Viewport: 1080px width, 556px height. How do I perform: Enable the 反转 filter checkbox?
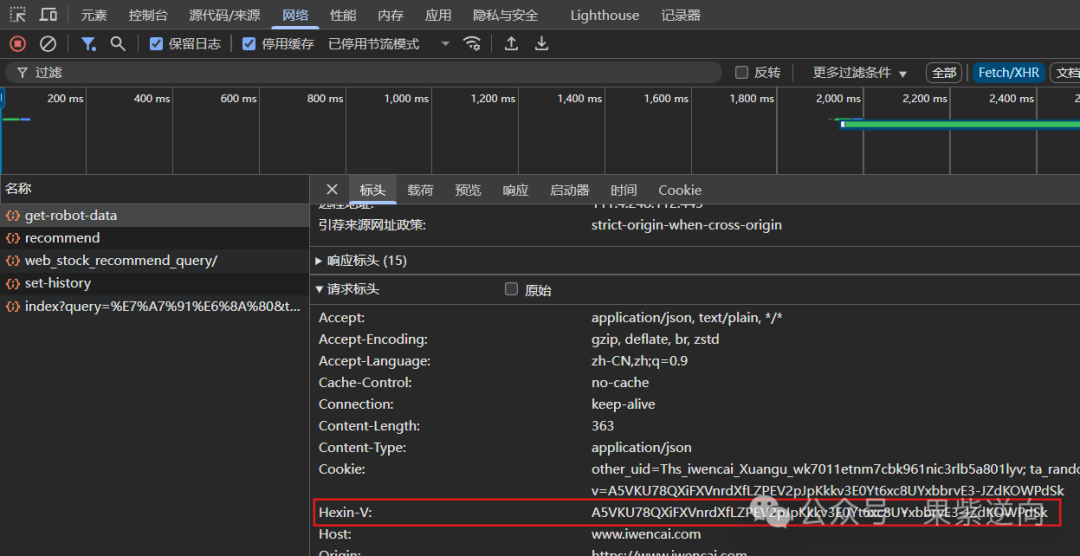pyautogui.click(x=741, y=73)
